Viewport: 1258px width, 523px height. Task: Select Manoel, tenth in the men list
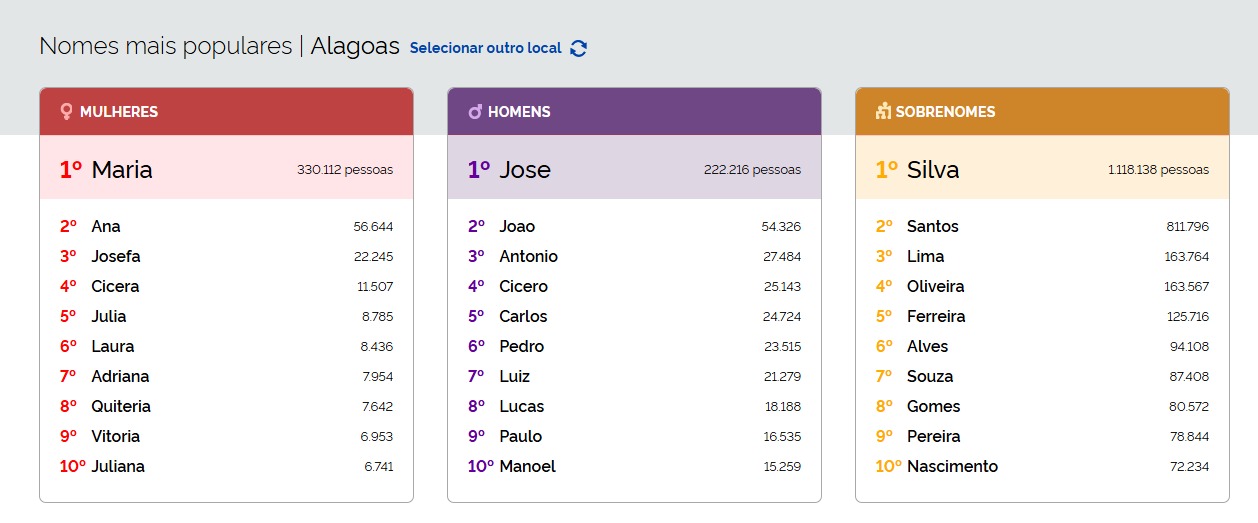[527, 467]
